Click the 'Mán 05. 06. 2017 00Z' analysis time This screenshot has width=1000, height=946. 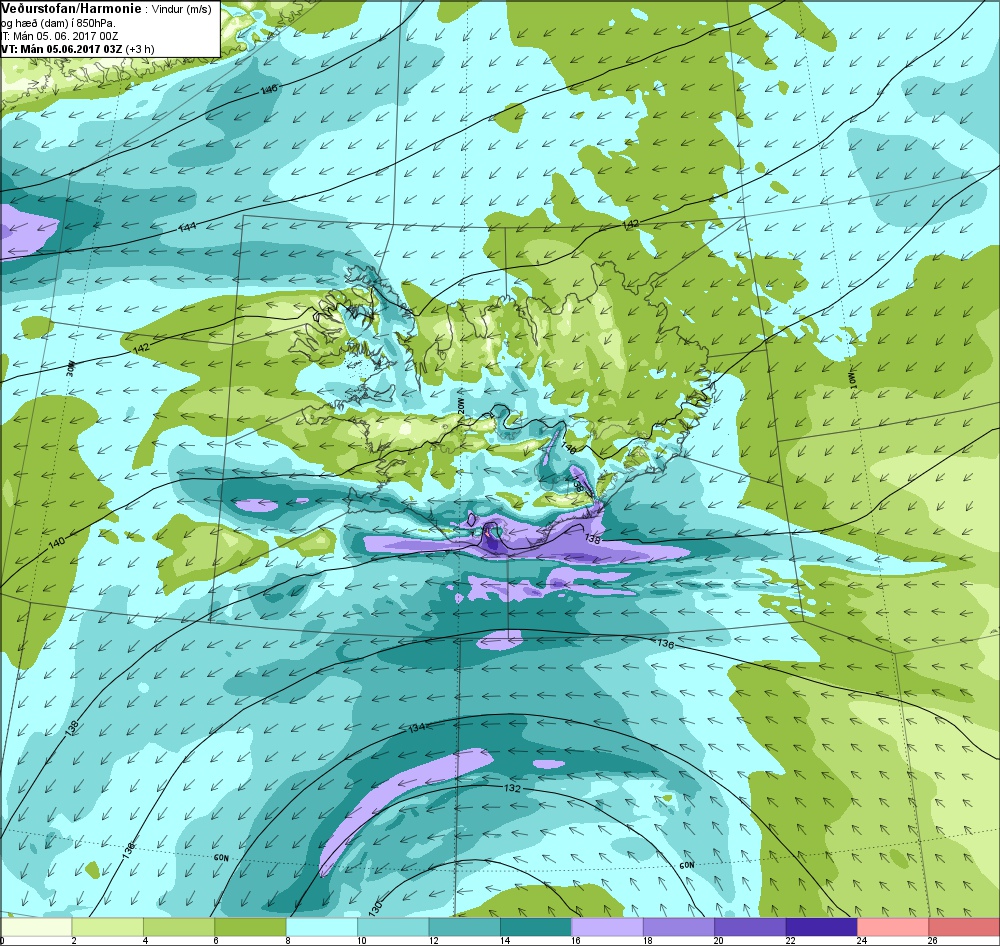65,36
